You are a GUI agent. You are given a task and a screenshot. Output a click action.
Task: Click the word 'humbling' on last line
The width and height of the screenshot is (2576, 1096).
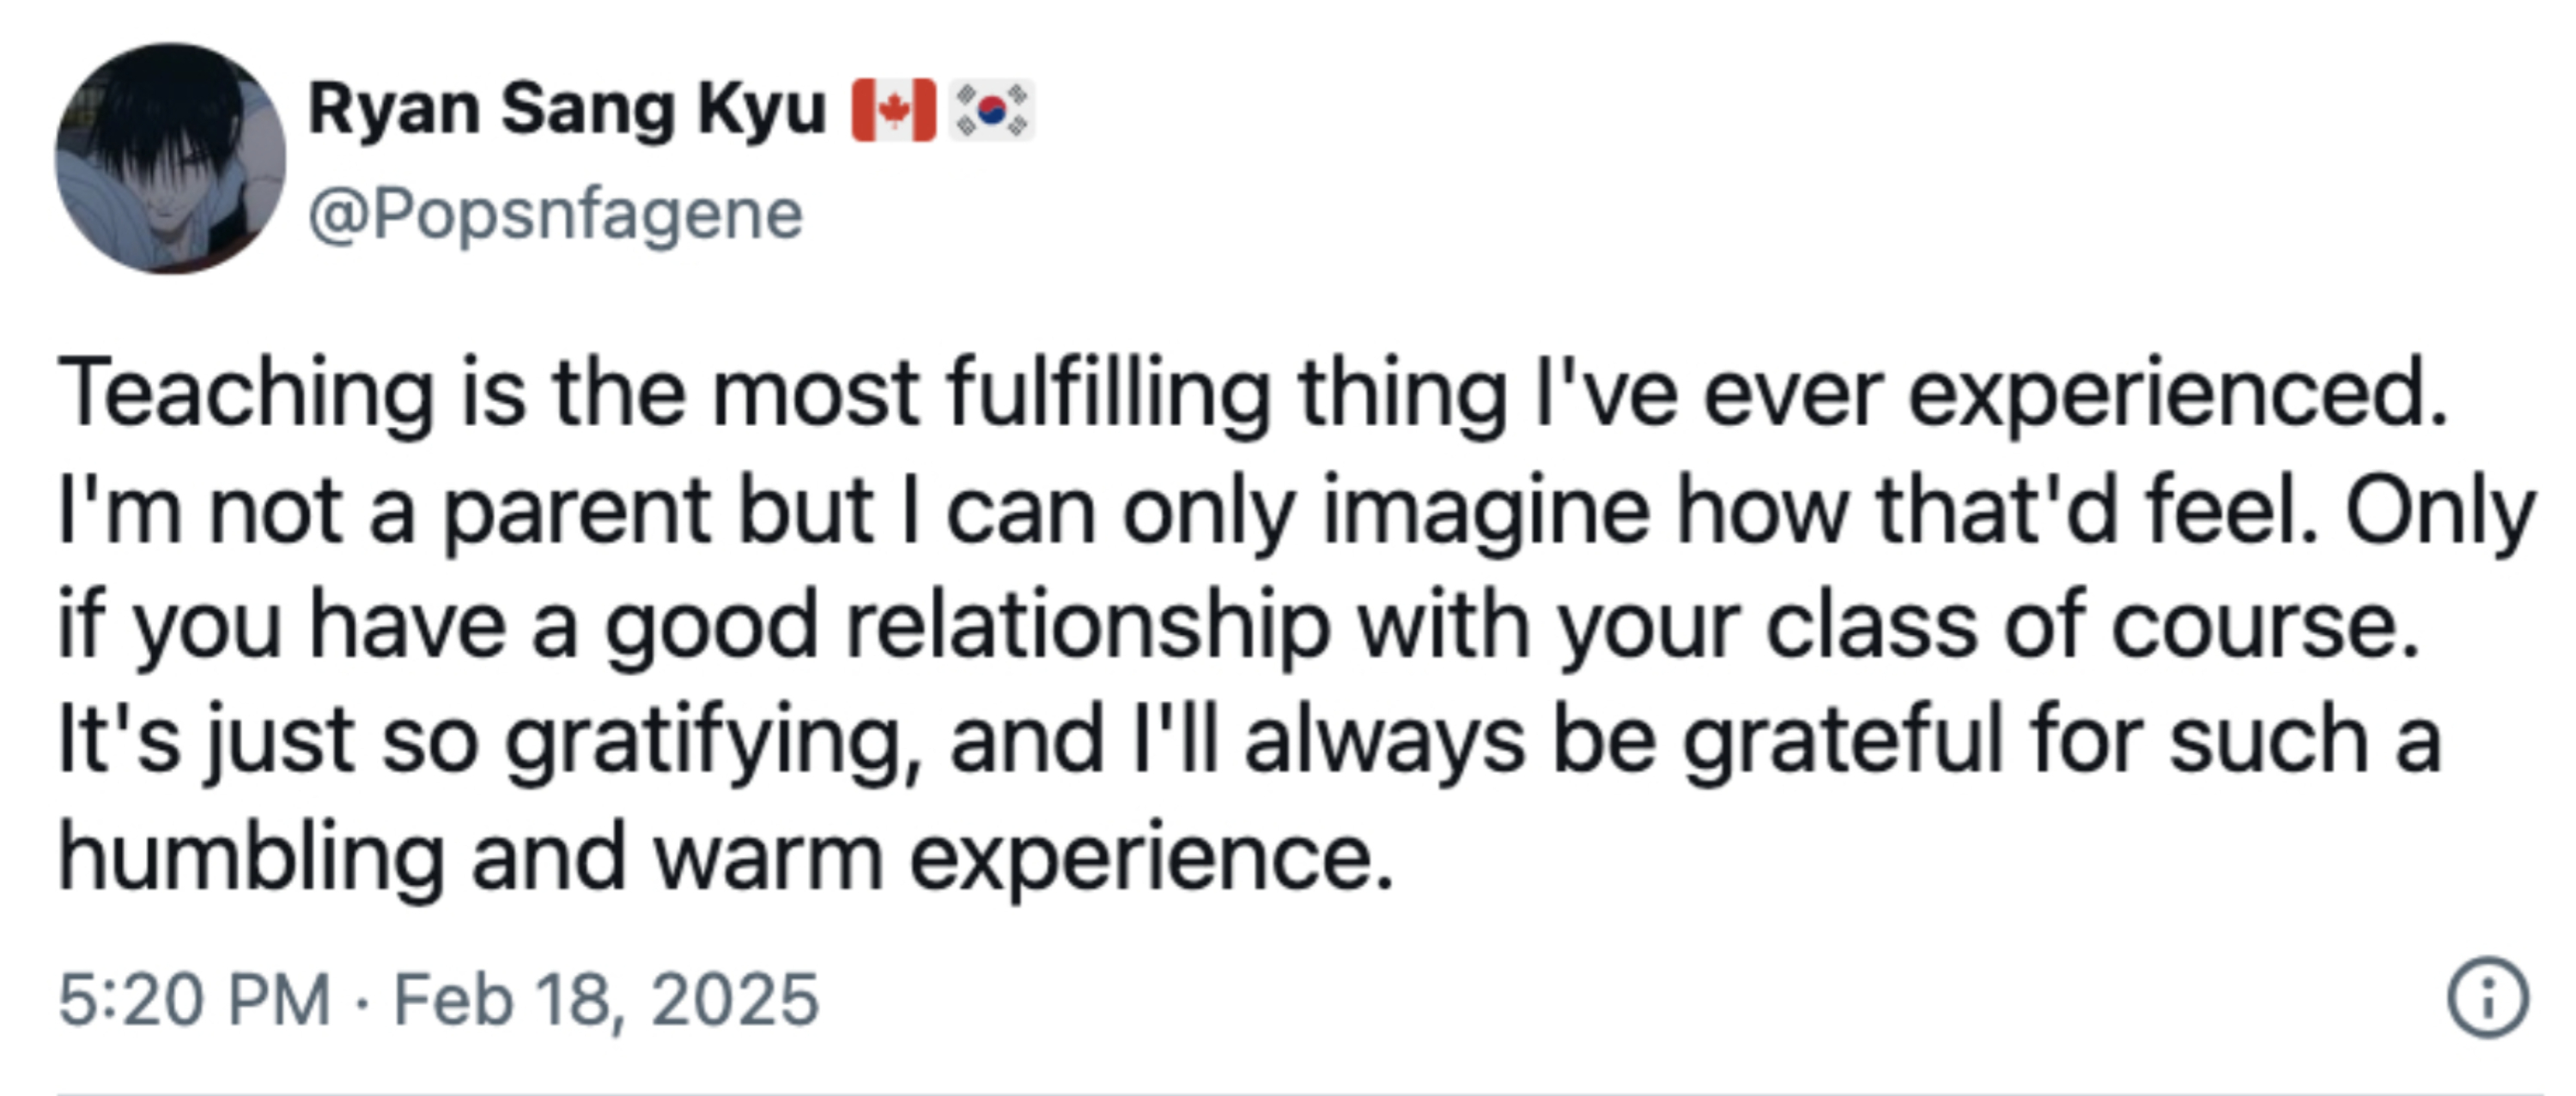click(251, 859)
